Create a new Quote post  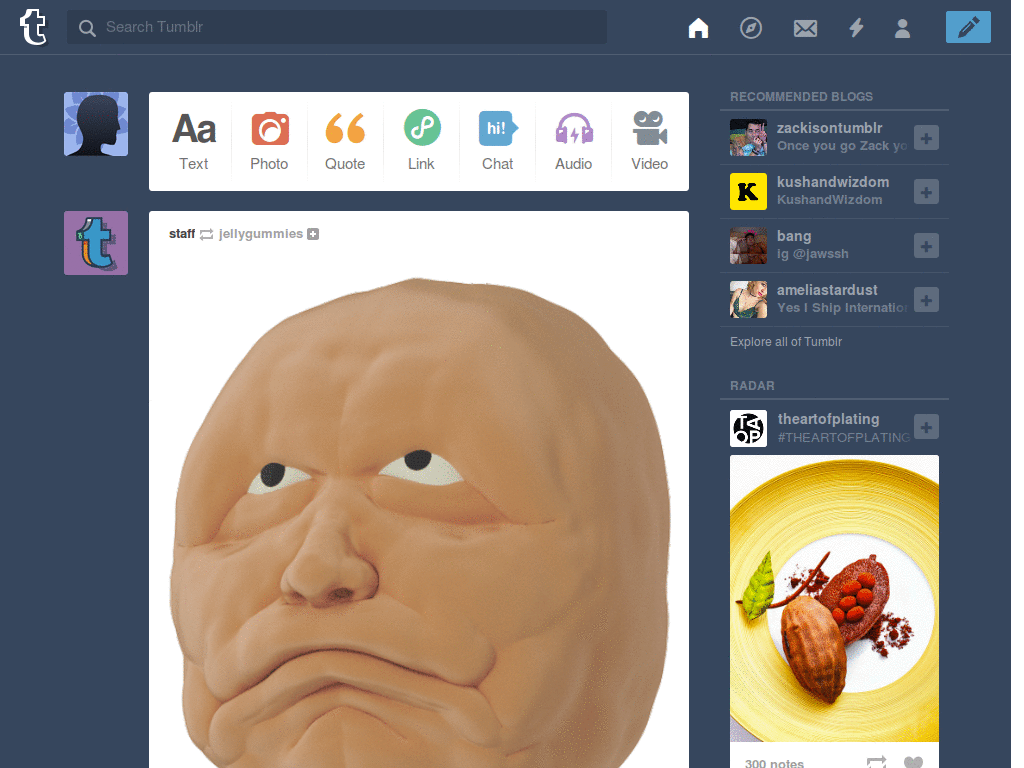(345, 141)
